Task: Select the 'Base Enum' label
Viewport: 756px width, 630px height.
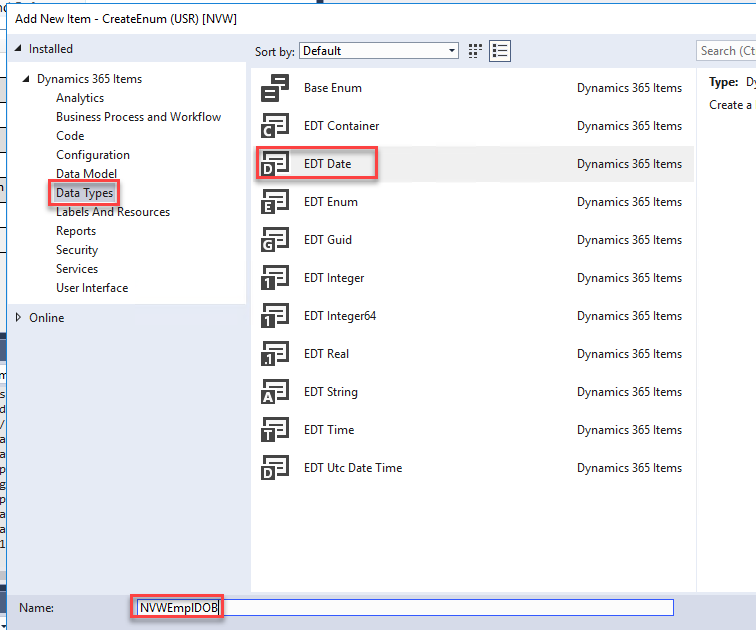Action: tap(333, 88)
